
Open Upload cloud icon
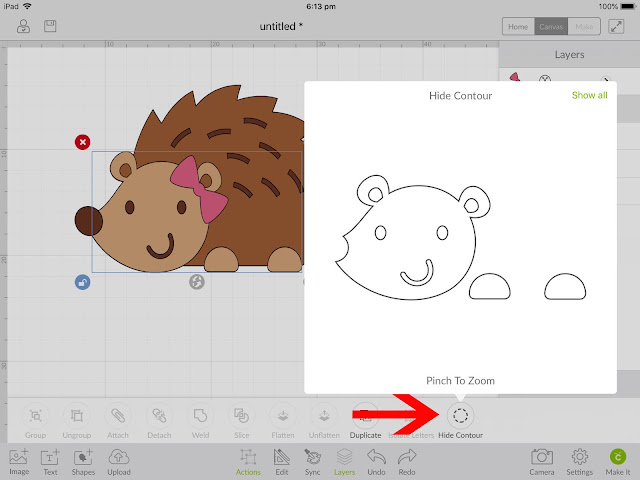(x=119, y=461)
